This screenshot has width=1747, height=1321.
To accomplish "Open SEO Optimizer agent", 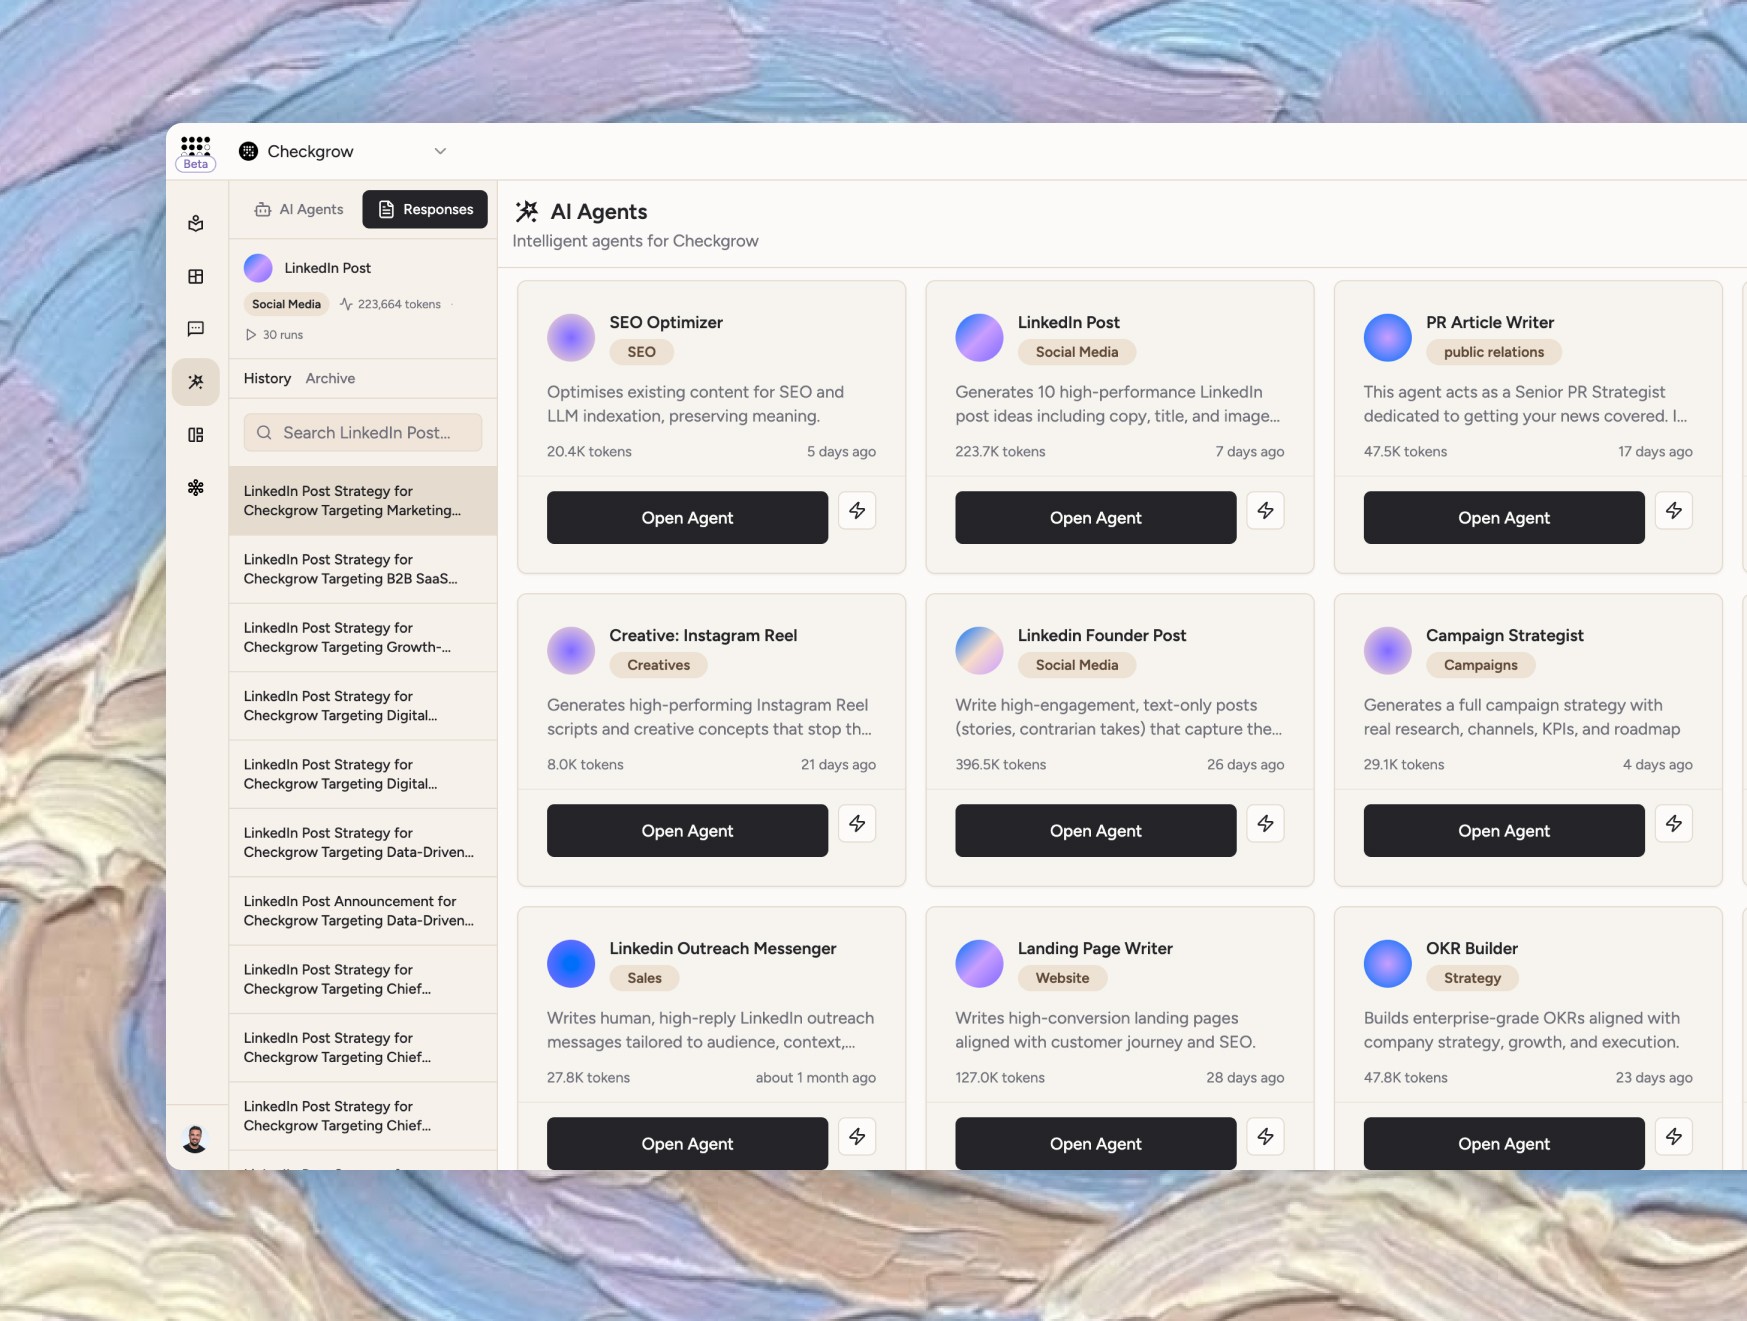I will (x=687, y=518).
